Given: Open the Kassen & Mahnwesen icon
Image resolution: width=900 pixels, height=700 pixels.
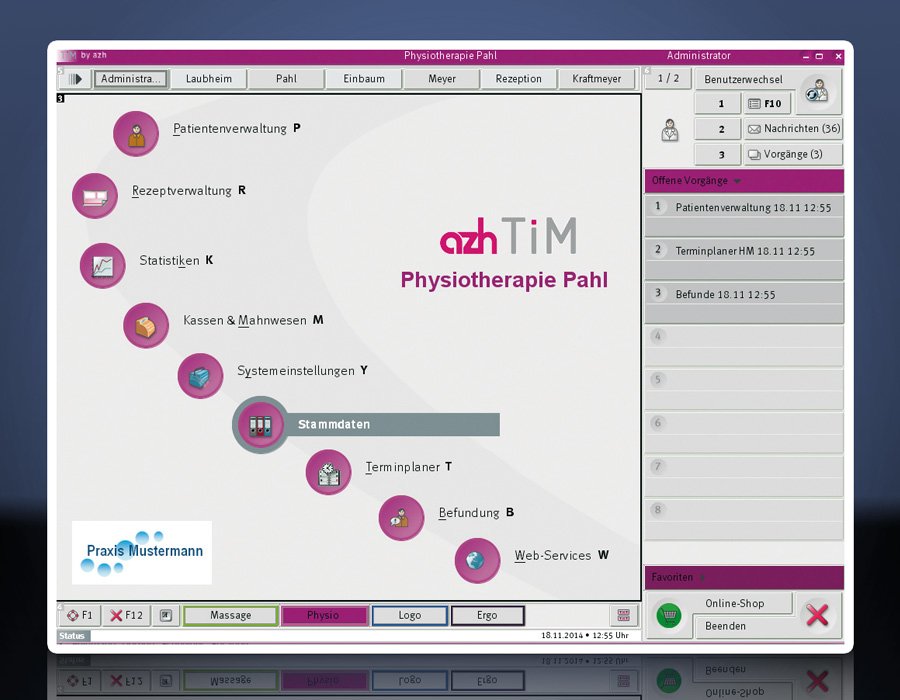Looking at the screenshot, I should click(146, 325).
